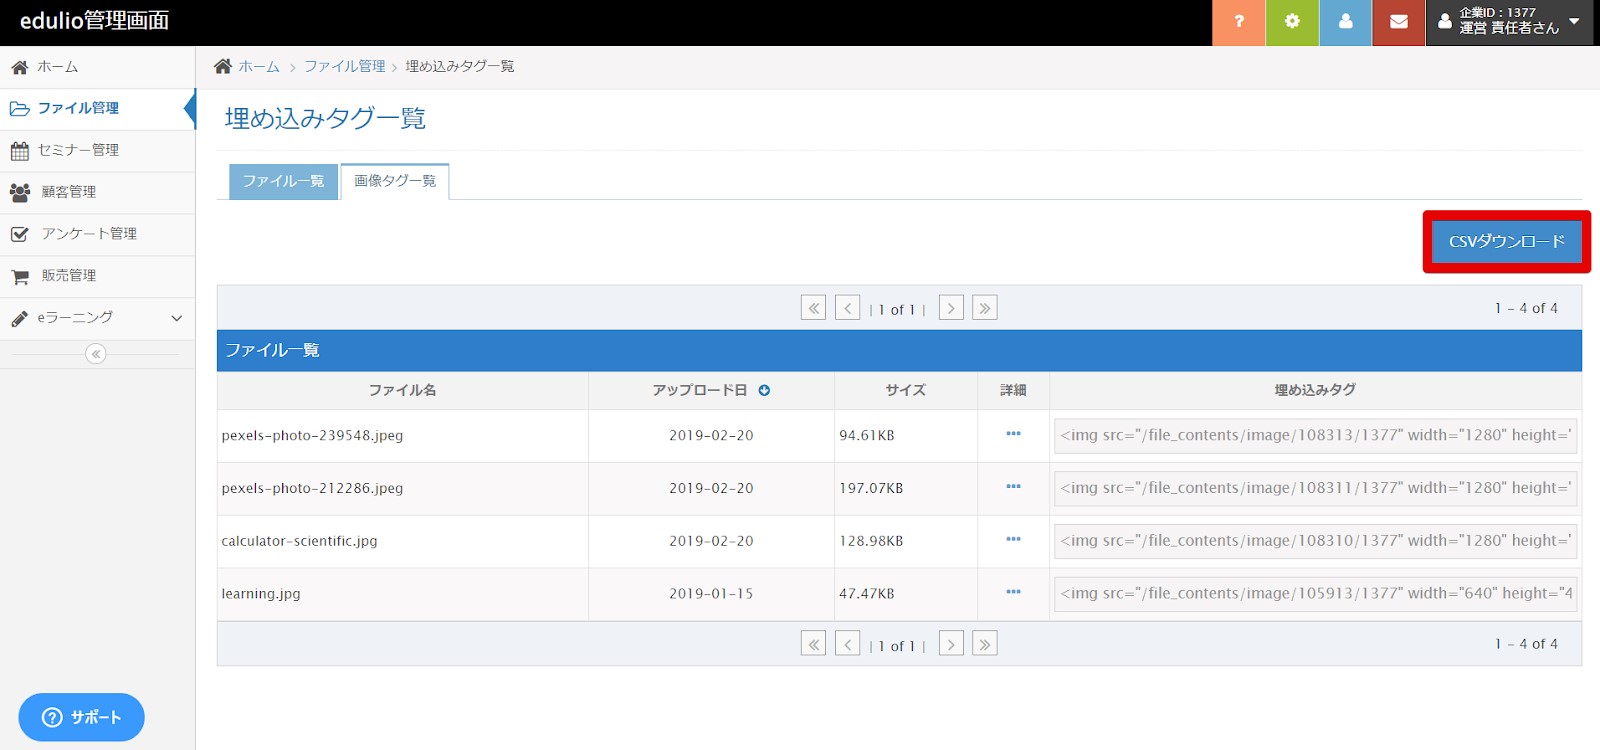Click the CSVダウンロード button
The width and height of the screenshot is (1600, 750).
1506,241
